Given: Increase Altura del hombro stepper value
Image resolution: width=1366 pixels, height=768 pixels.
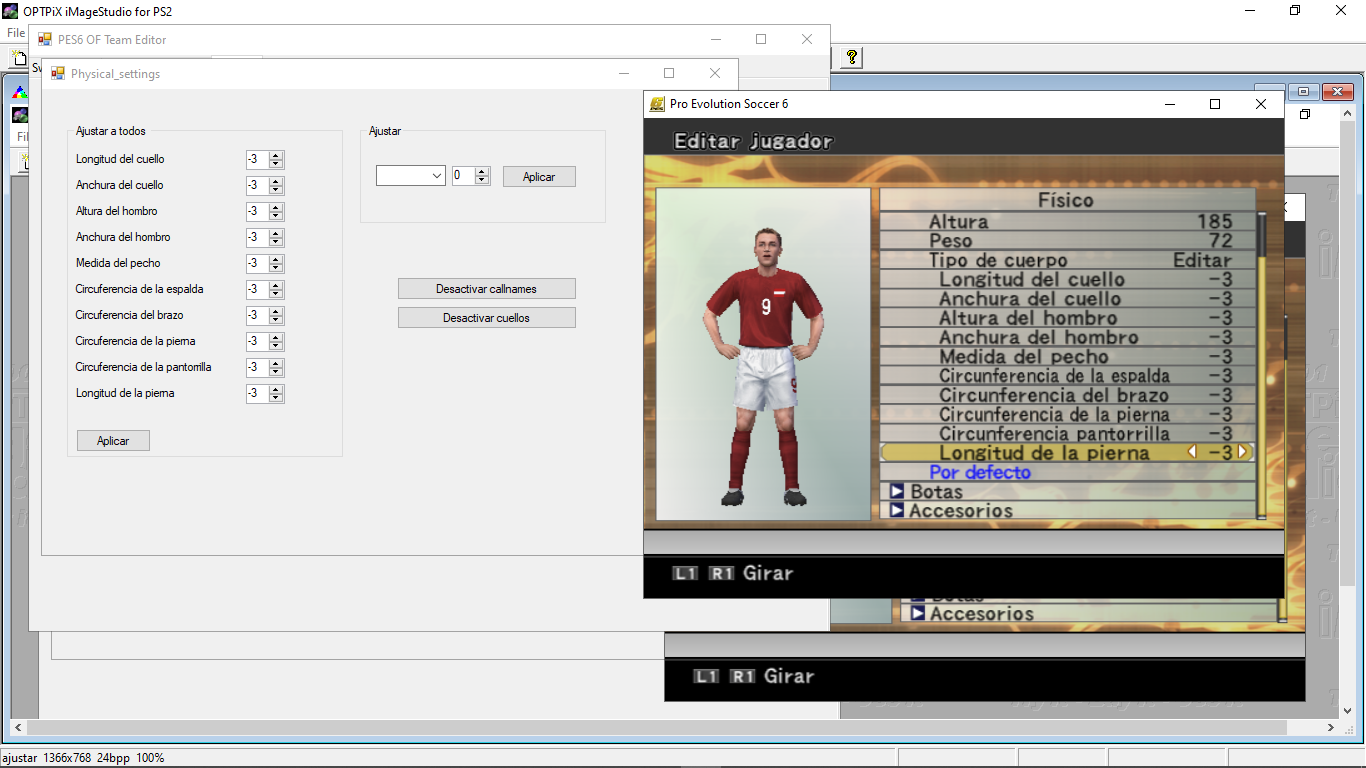Looking at the screenshot, I should point(277,207).
